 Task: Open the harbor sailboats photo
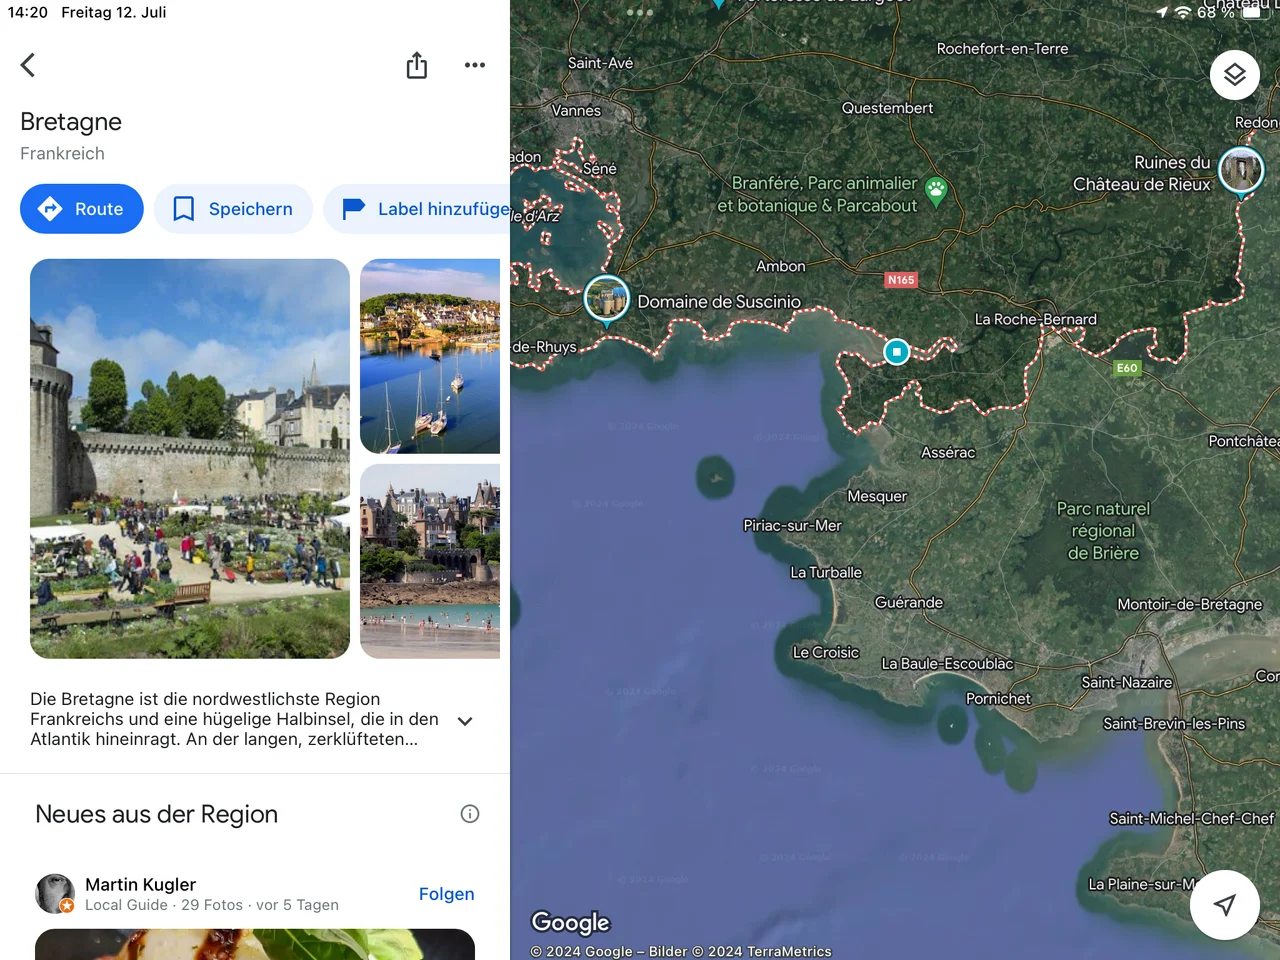[x=430, y=356]
